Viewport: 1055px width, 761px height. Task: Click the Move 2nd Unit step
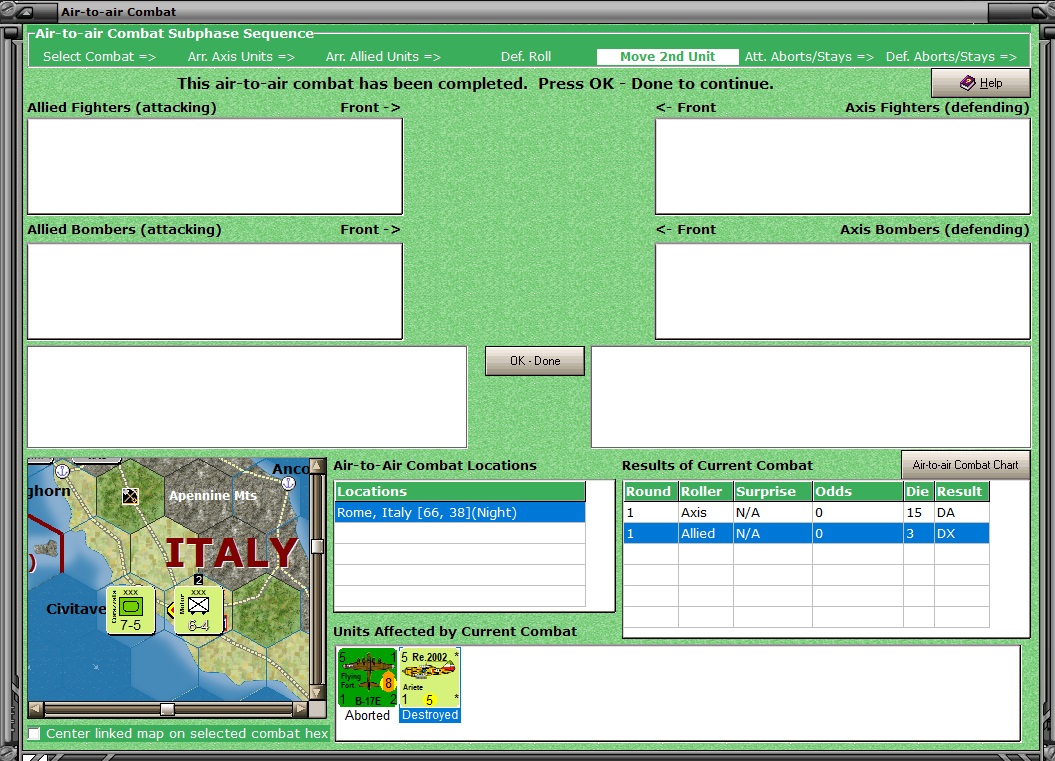pos(667,57)
